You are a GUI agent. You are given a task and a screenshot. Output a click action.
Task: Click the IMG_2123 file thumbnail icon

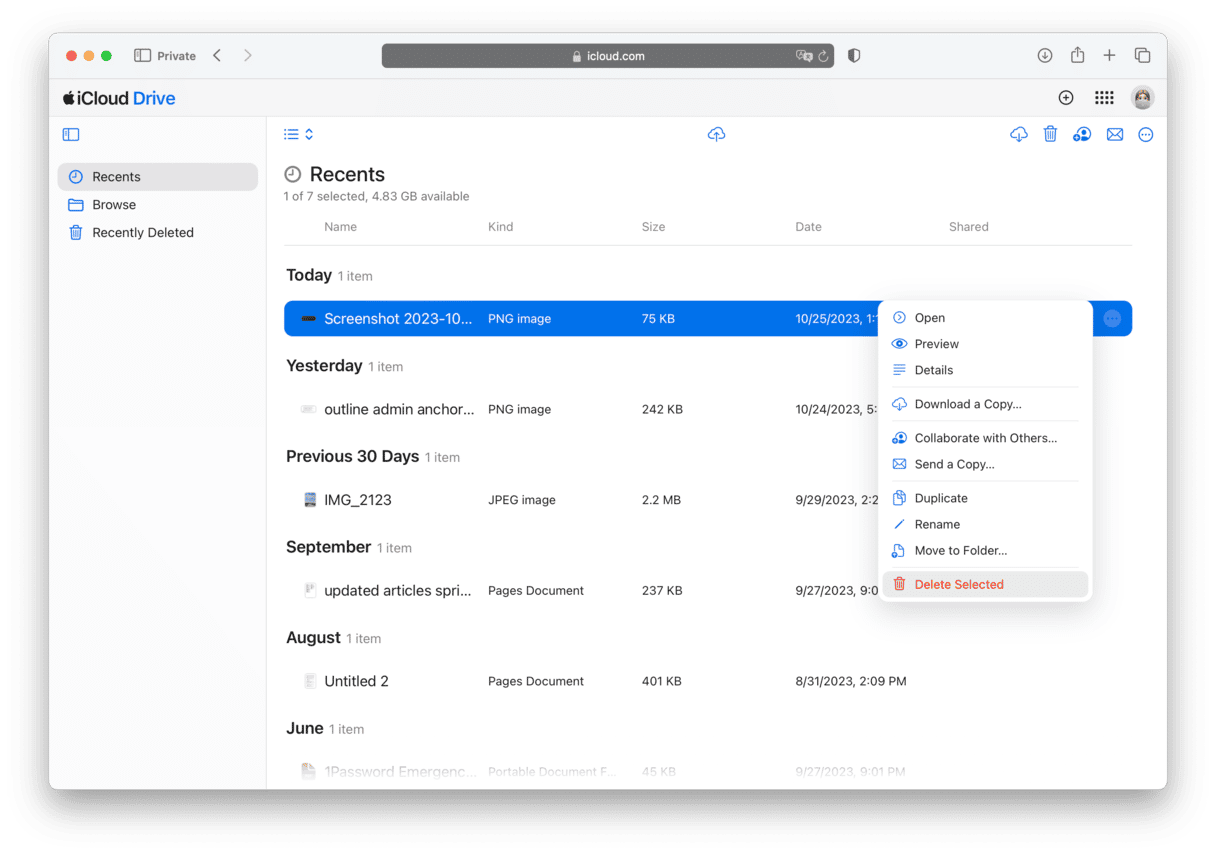pos(310,500)
